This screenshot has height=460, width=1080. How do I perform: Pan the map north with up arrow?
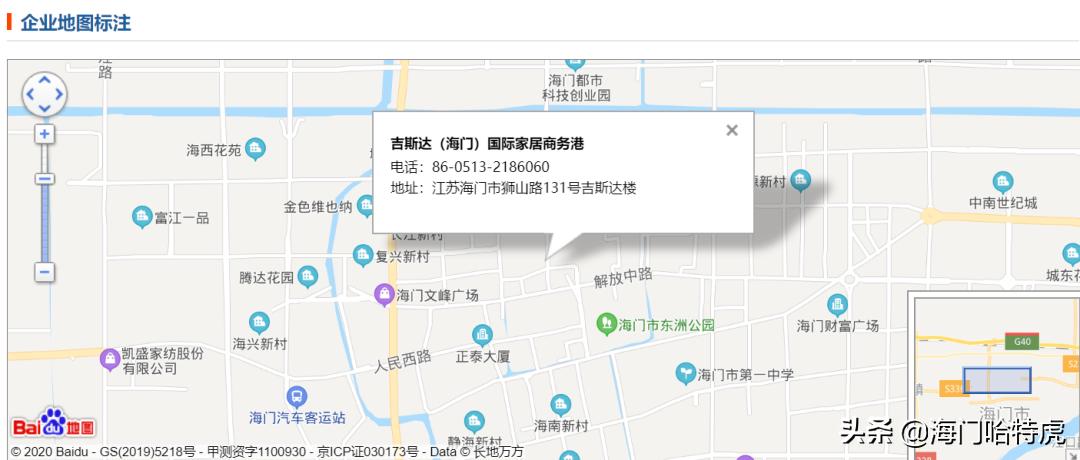[44, 80]
